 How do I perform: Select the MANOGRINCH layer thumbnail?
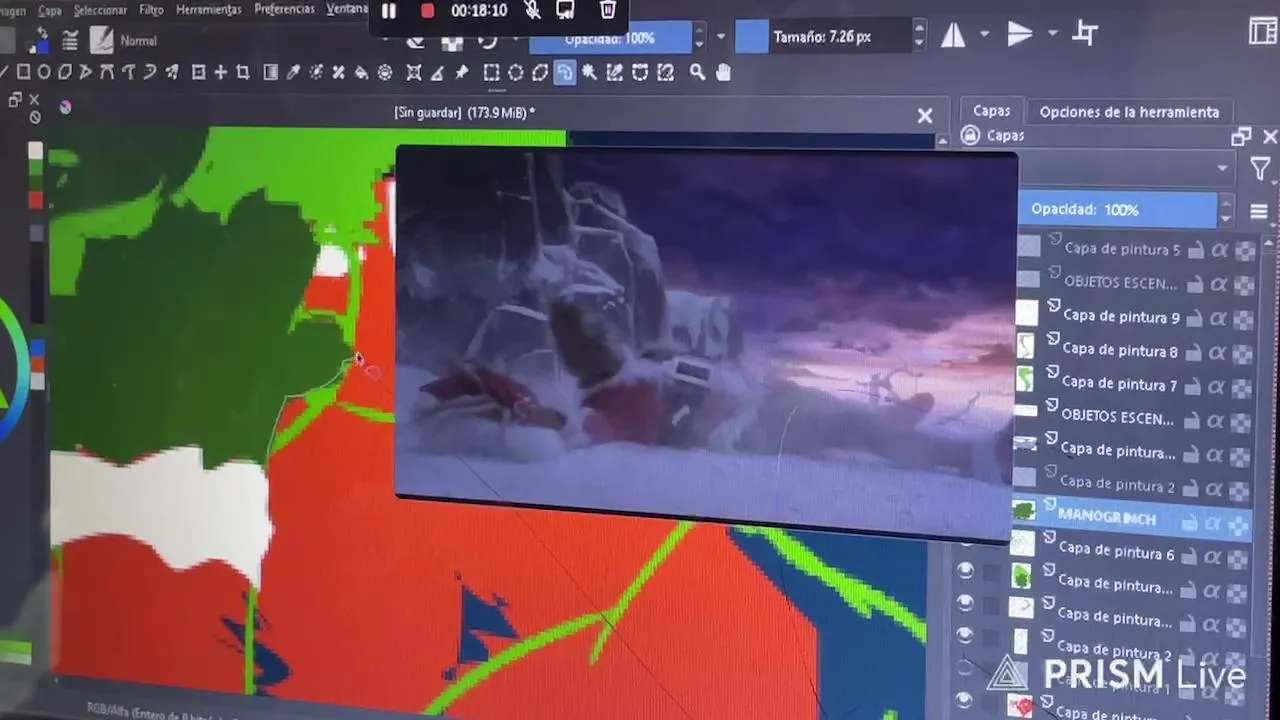(x=1023, y=511)
